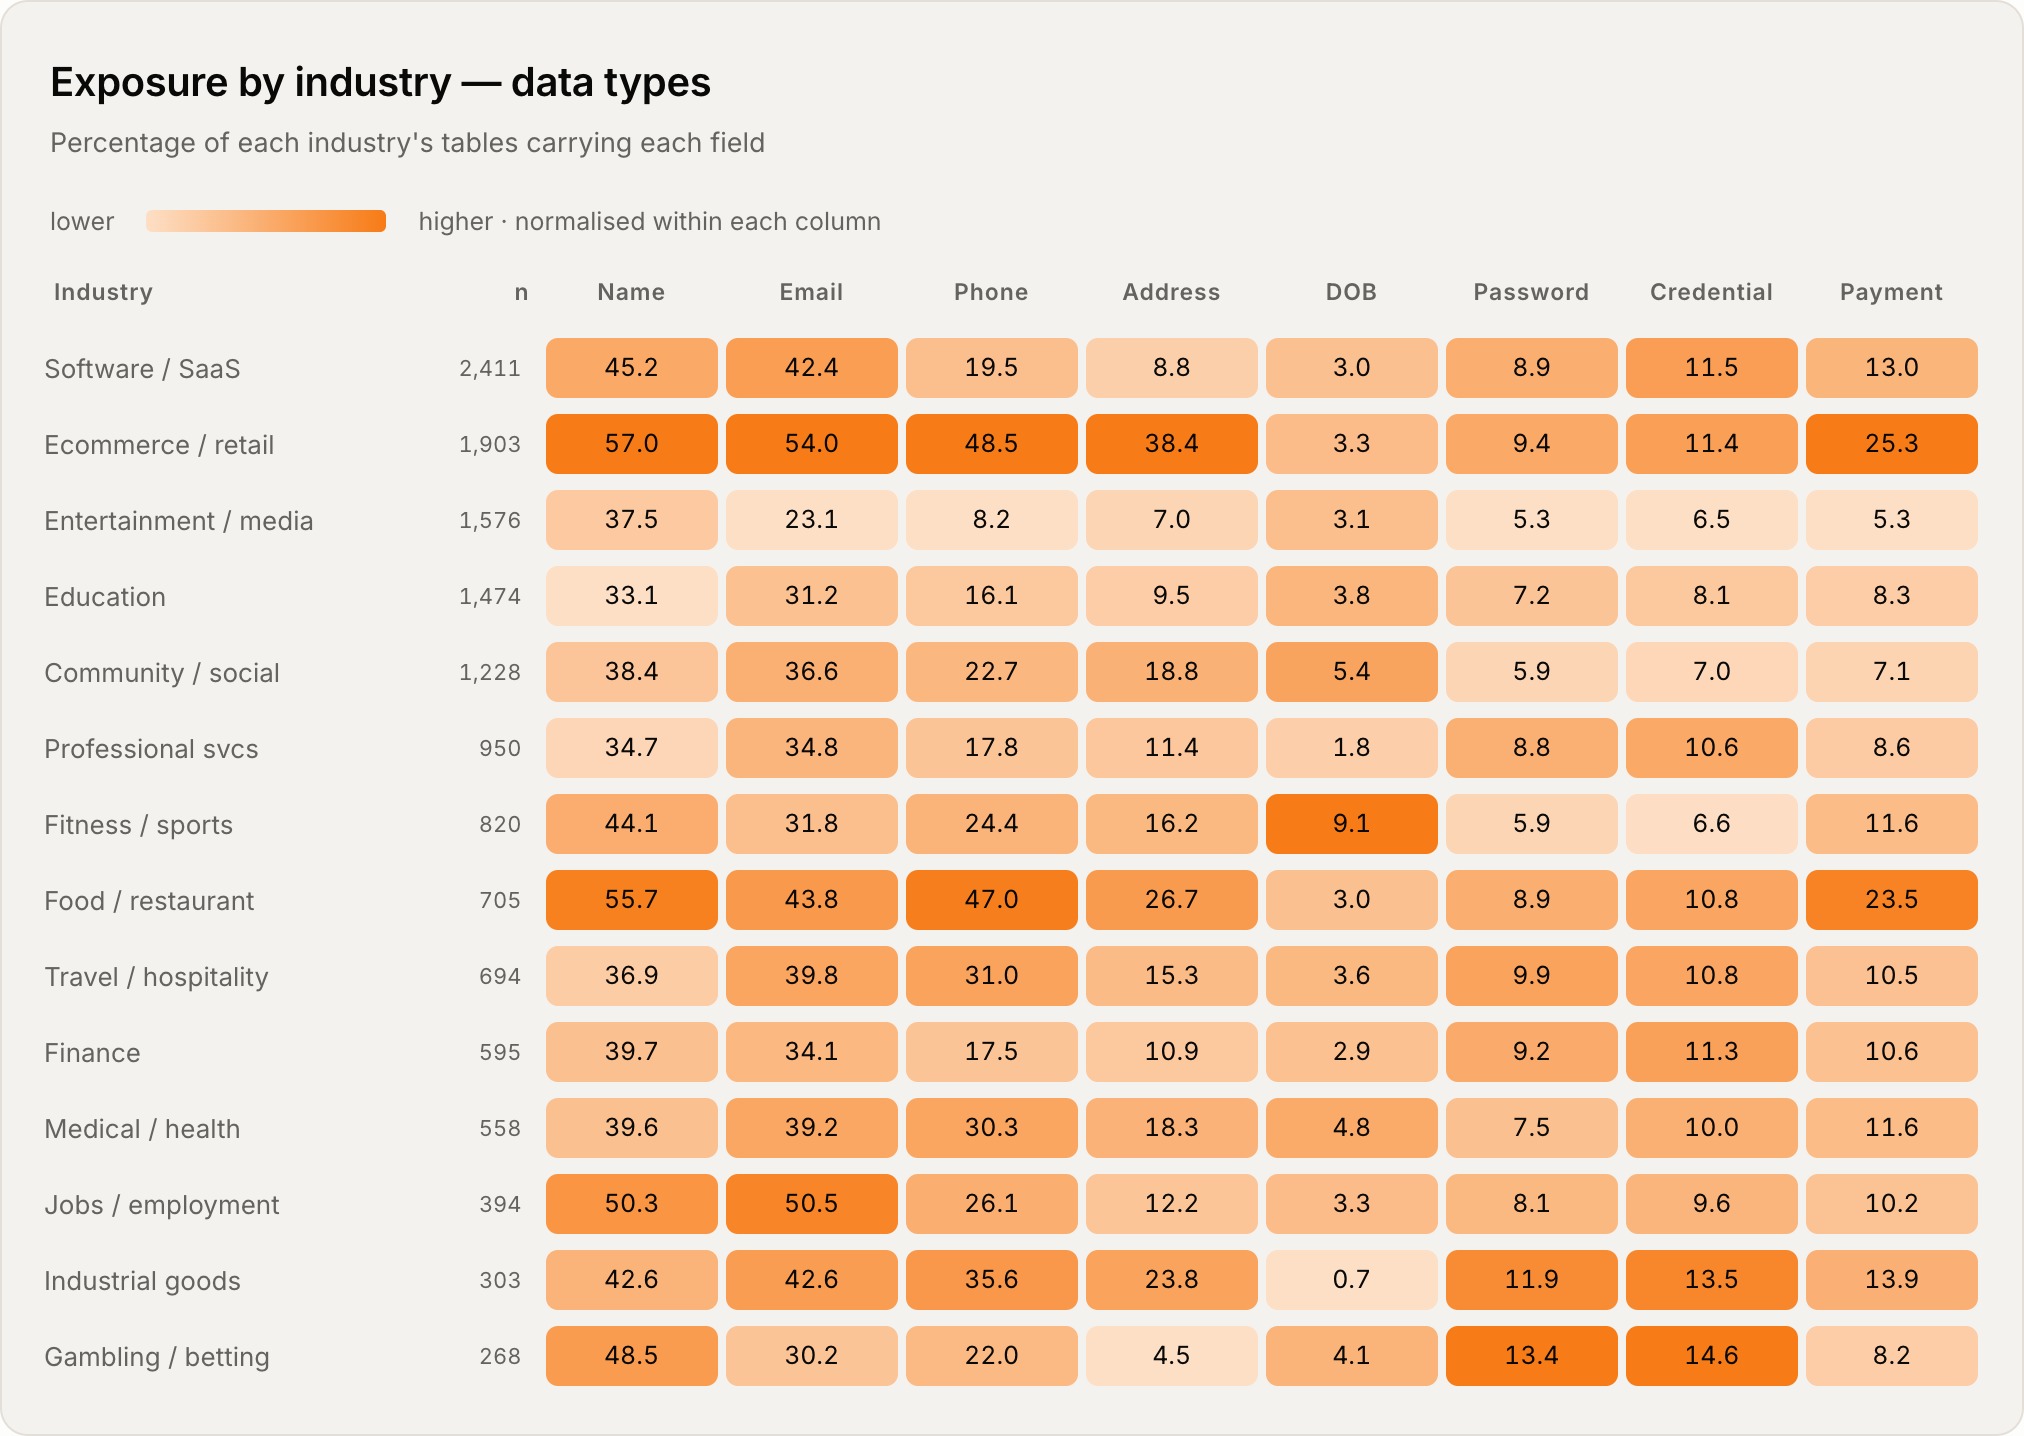This screenshot has width=2024, height=1436.
Task: Click the Name column header
Action: 631,292
